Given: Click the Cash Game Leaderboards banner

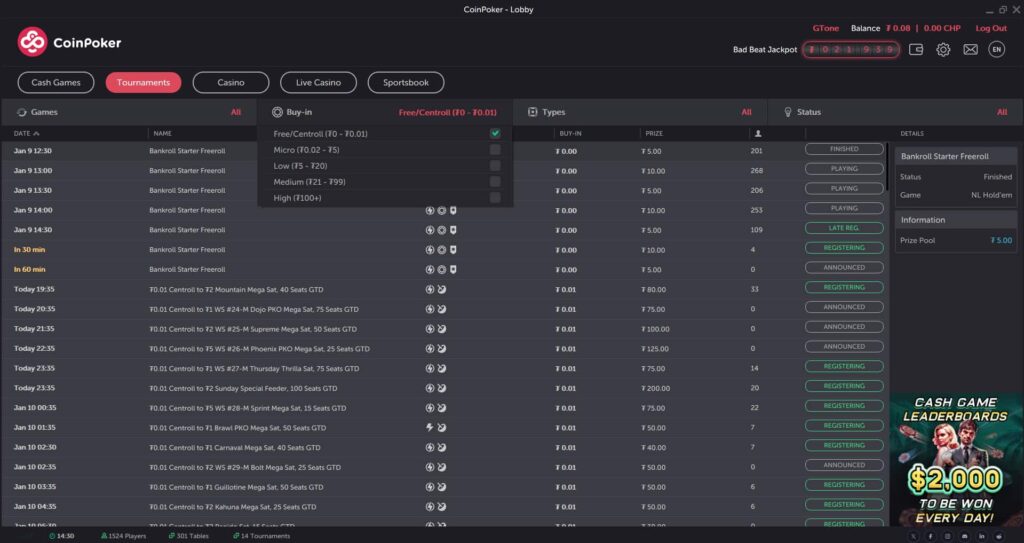Looking at the screenshot, I should click(956, 459).
